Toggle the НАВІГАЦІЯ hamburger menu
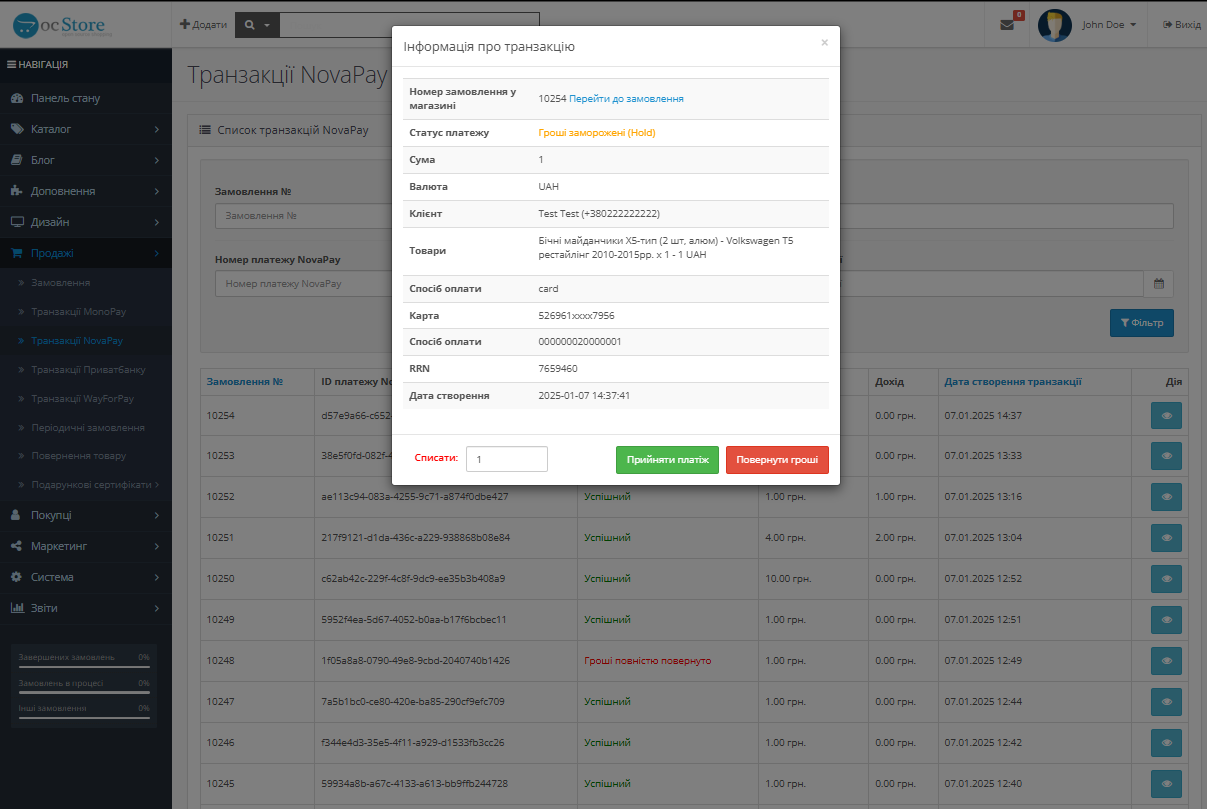 38,65
